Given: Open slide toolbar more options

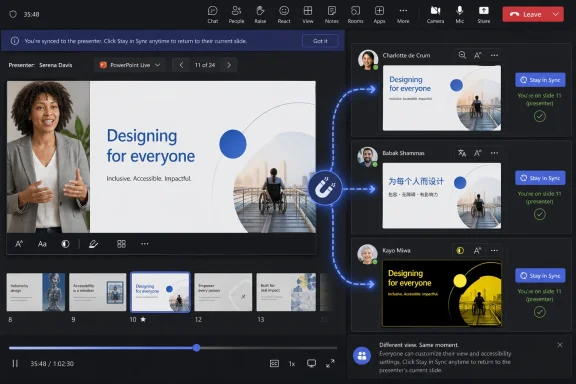Looking at the screenshot, I should (145, 244).
